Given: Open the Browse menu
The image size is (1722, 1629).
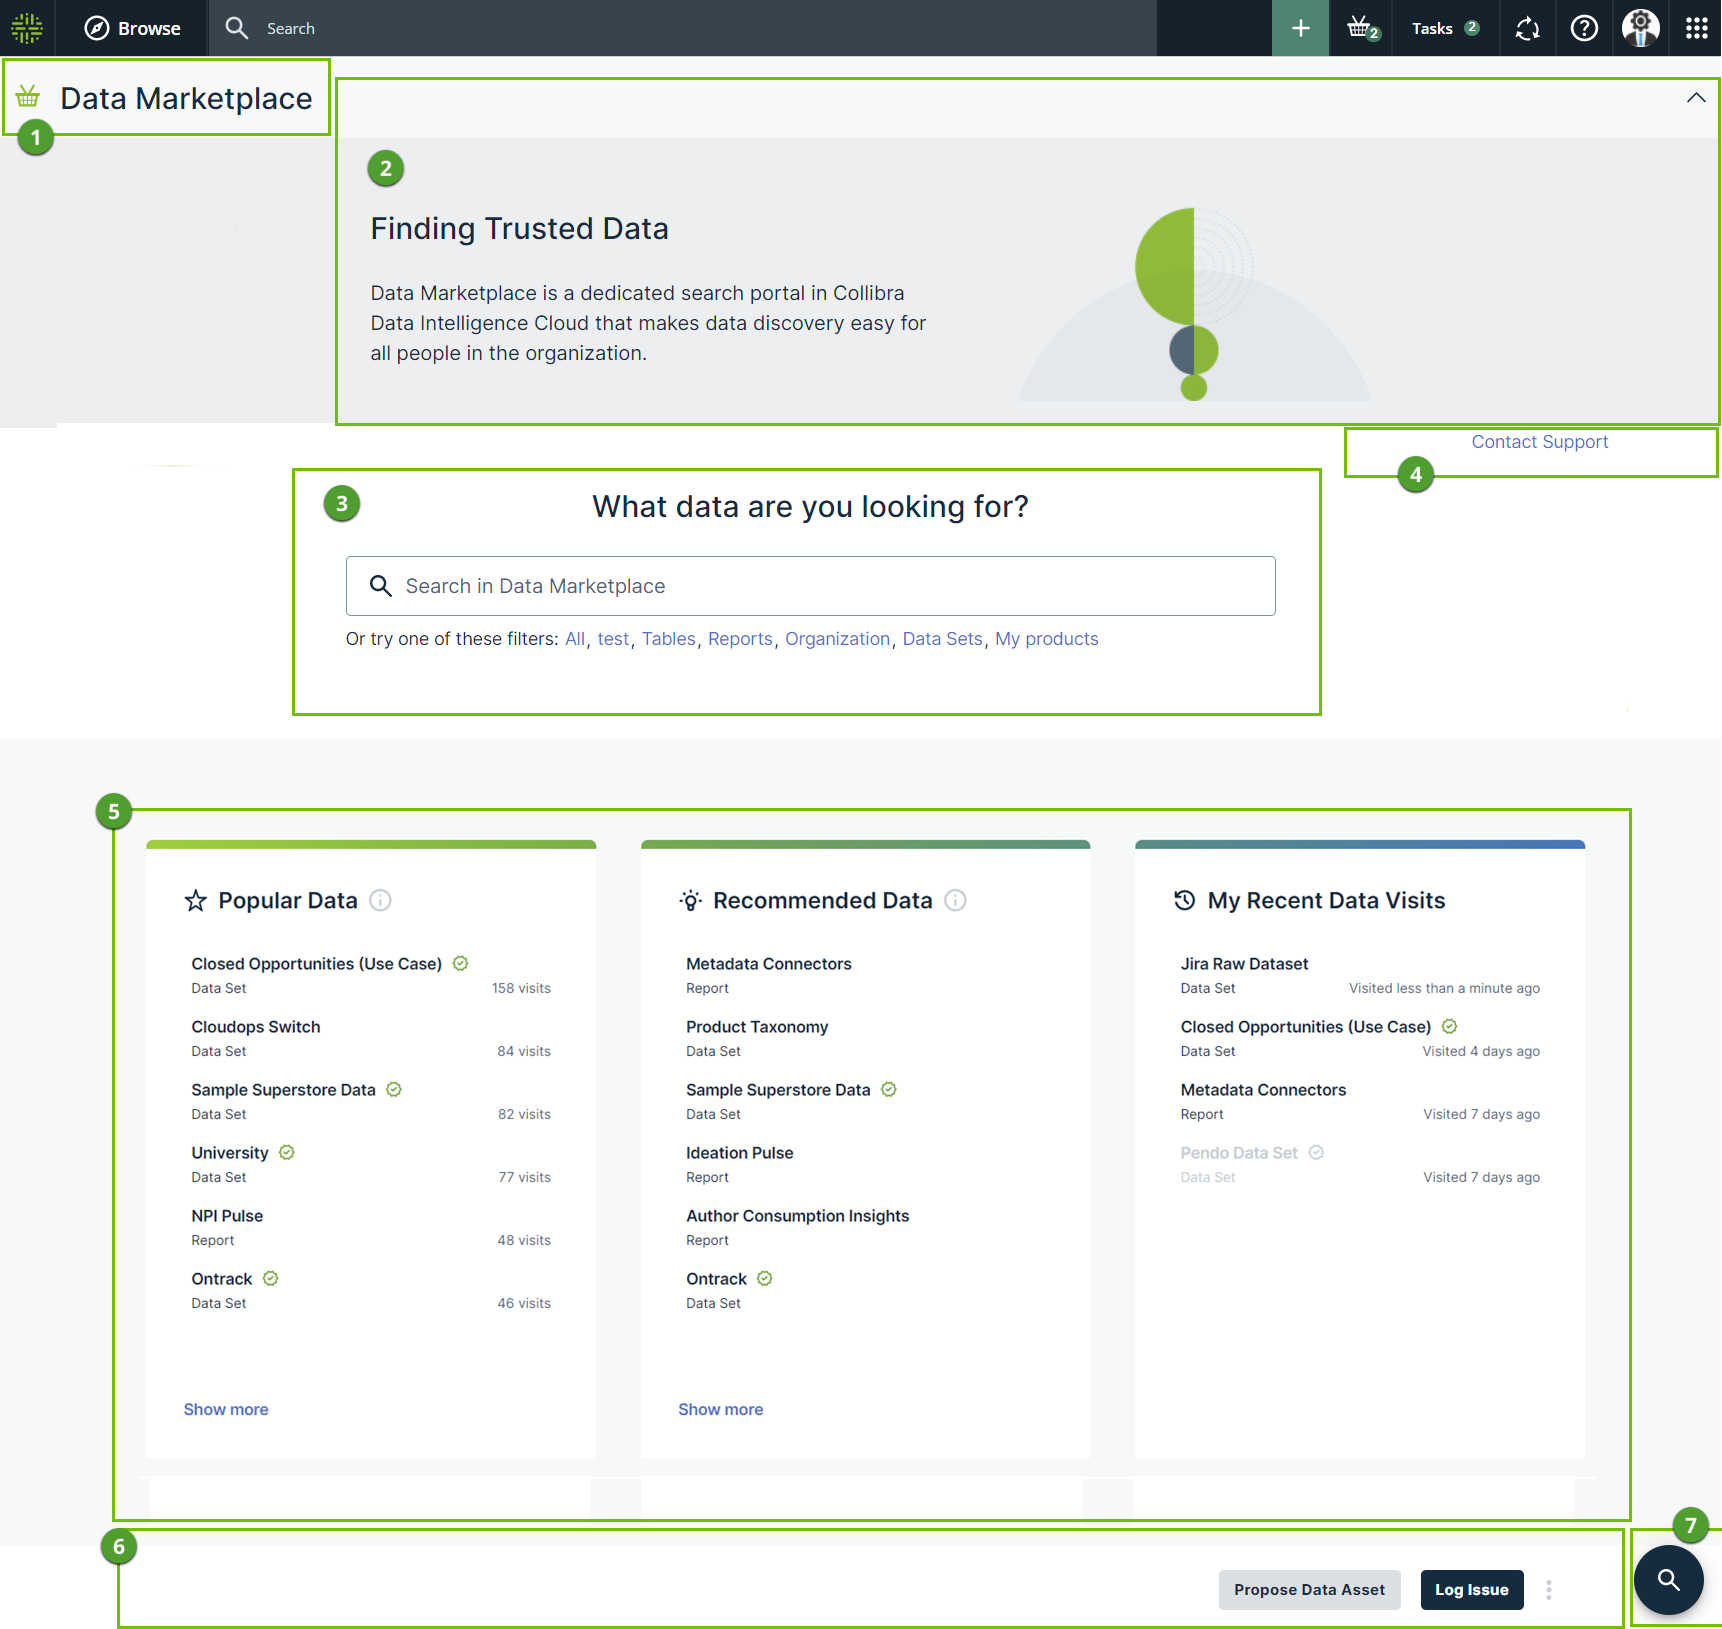Looking at the screenshot, I should 132,28.
